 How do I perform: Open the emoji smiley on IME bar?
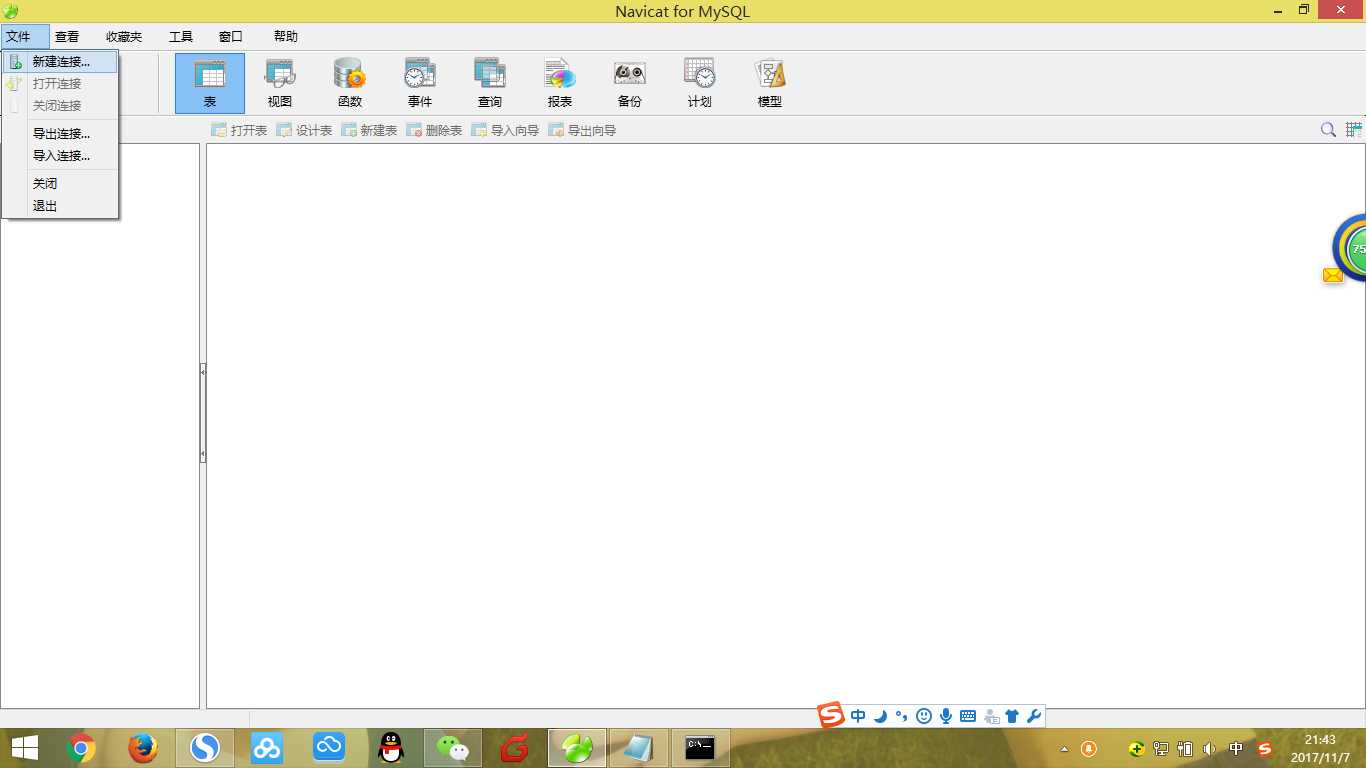pos(924,716)
